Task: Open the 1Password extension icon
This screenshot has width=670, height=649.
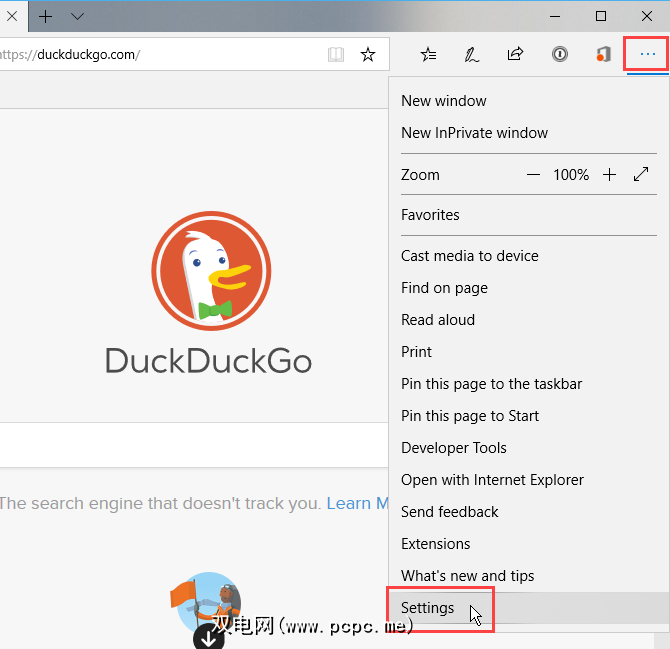Action: [x=559, y=55]
